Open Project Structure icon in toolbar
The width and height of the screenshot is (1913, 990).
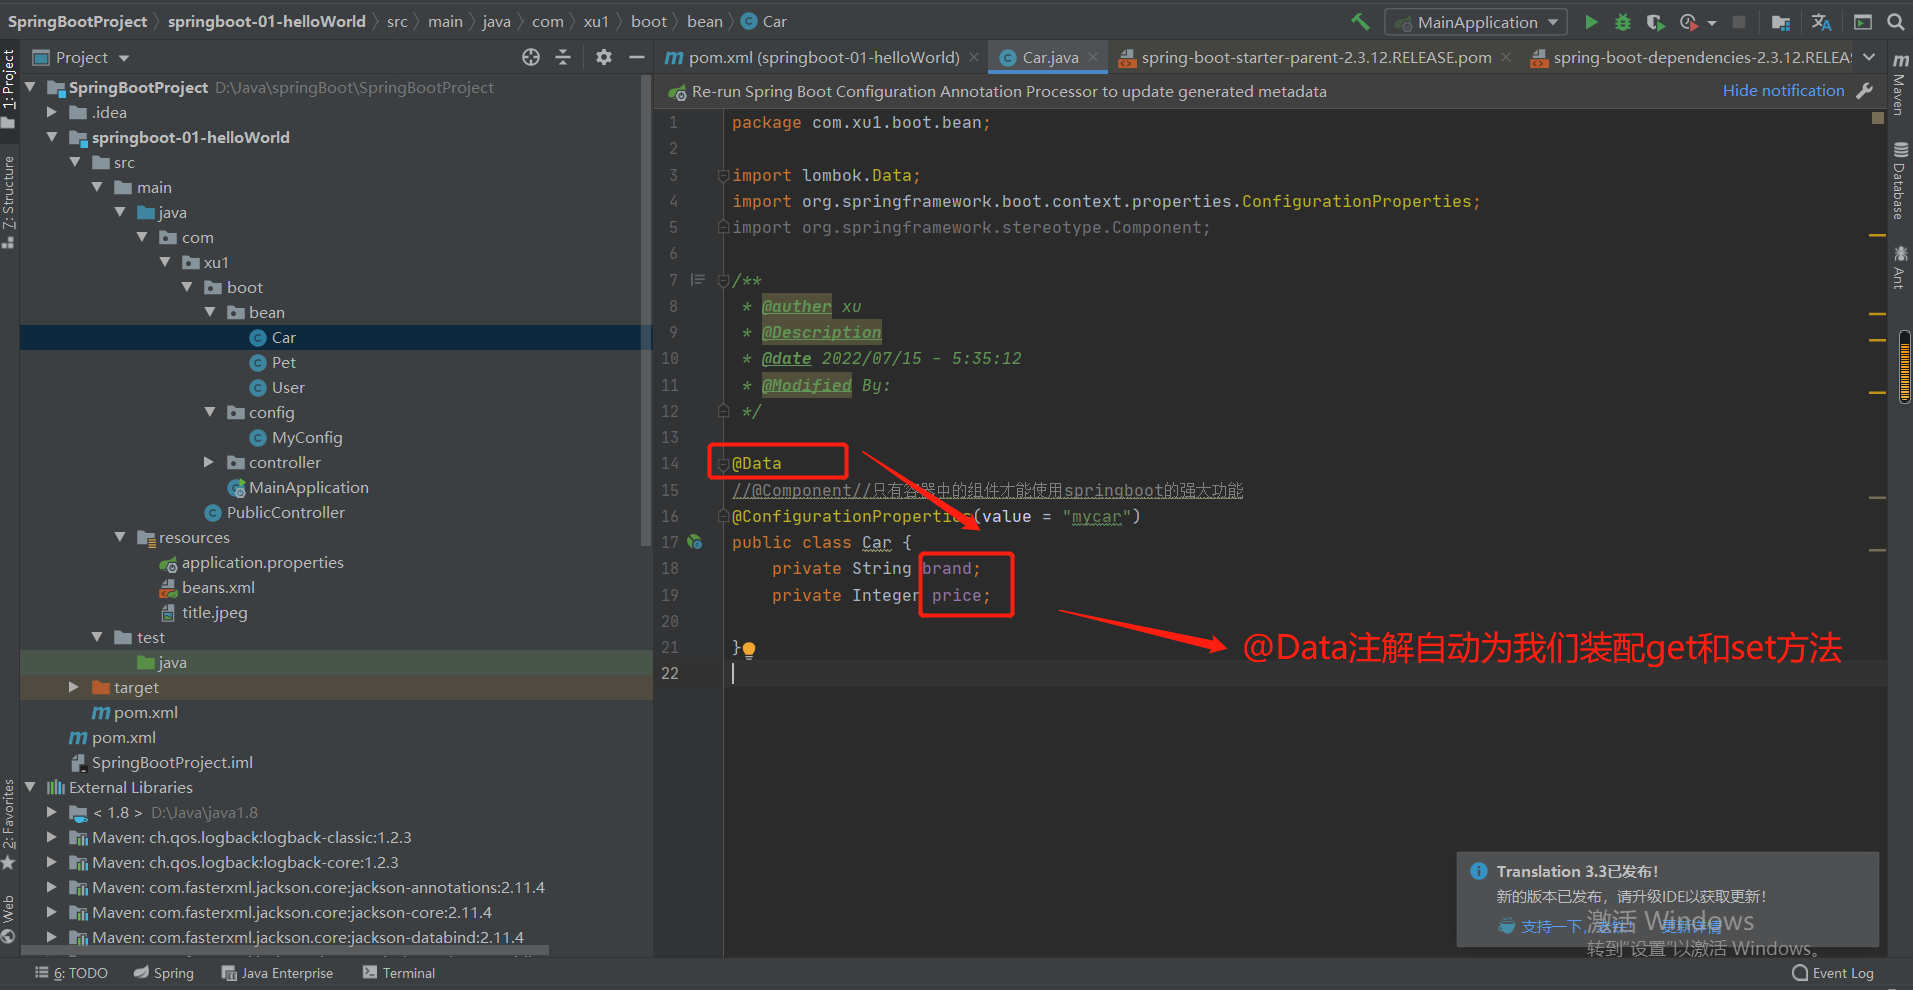[x=1781, y=21]
